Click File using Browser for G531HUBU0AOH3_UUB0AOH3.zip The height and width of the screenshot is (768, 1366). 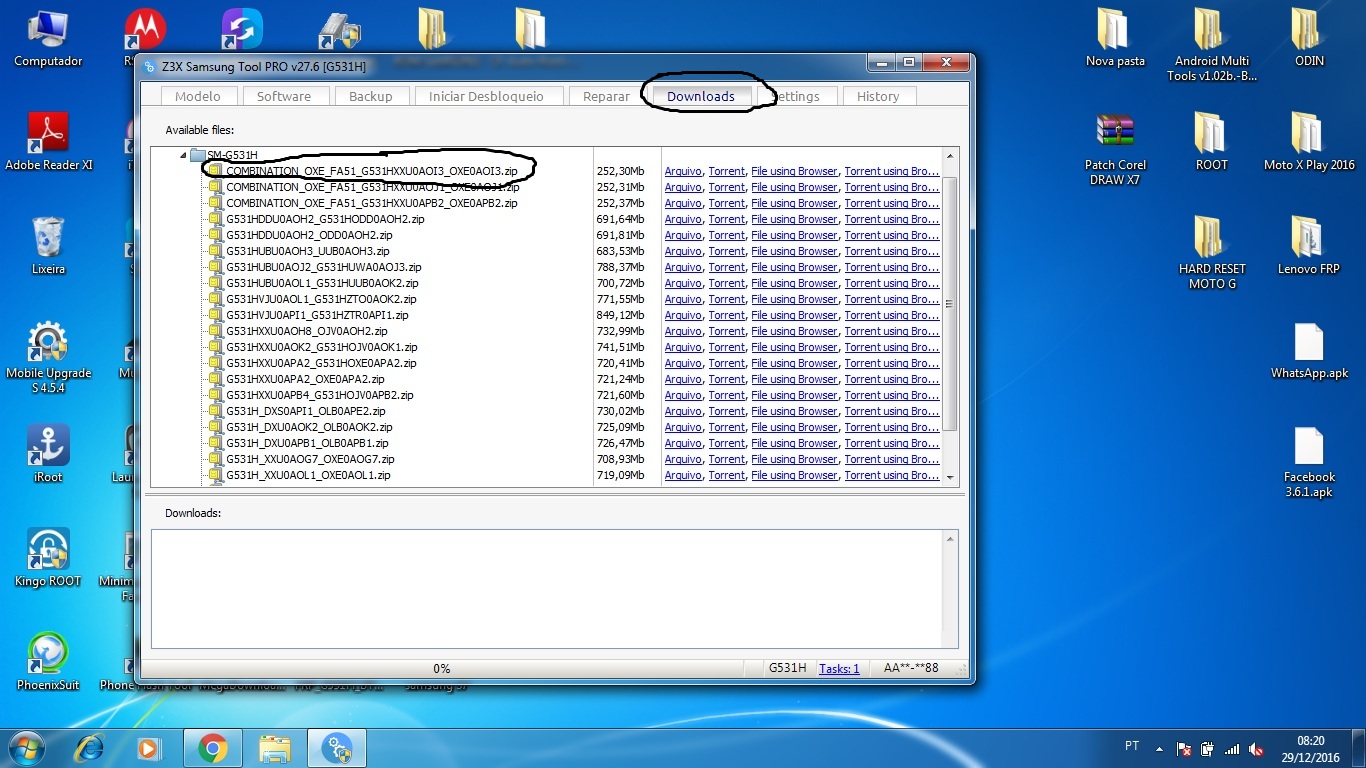point(795,251)
